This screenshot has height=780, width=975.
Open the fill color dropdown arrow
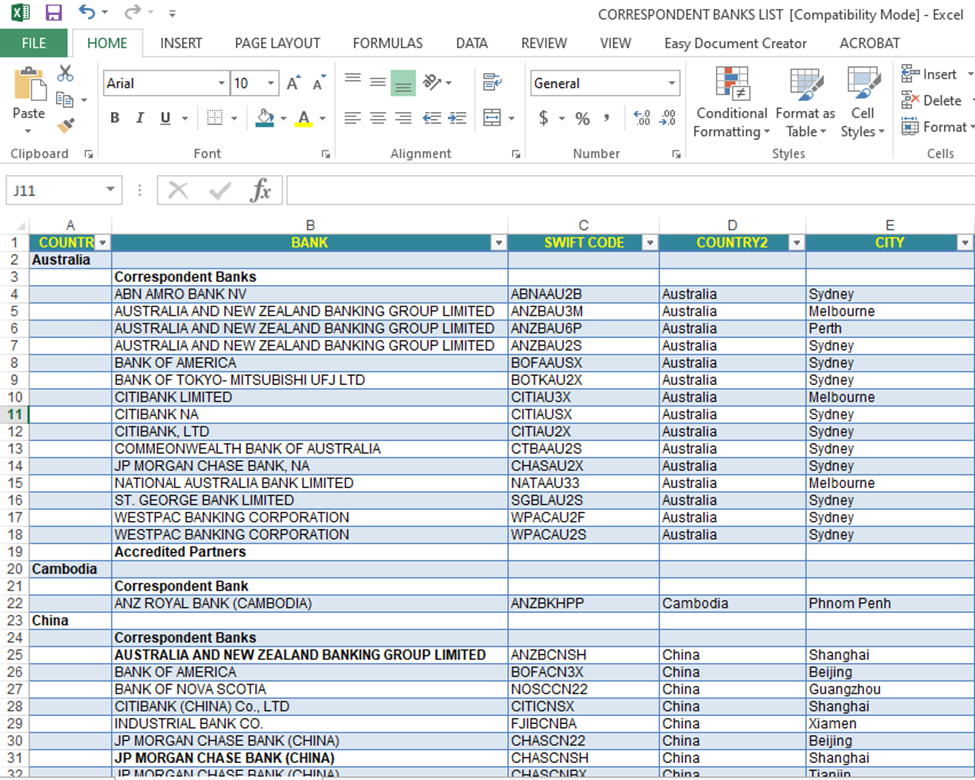tap(284, 118)
